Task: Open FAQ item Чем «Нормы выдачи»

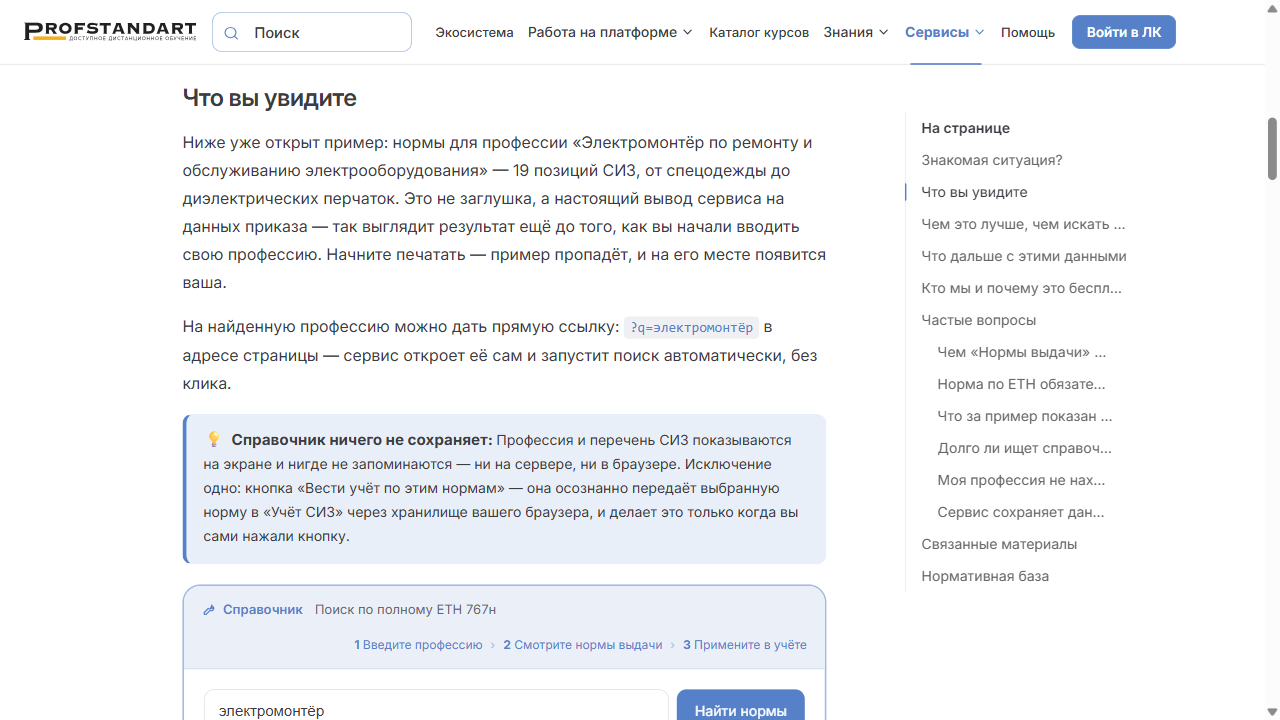Action: 1022,352
